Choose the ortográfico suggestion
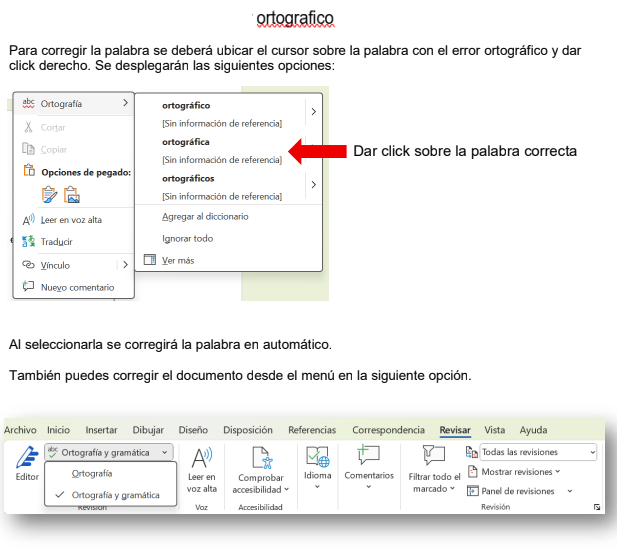617x559 pixels. pyautogui.click(x=186, y=105)
